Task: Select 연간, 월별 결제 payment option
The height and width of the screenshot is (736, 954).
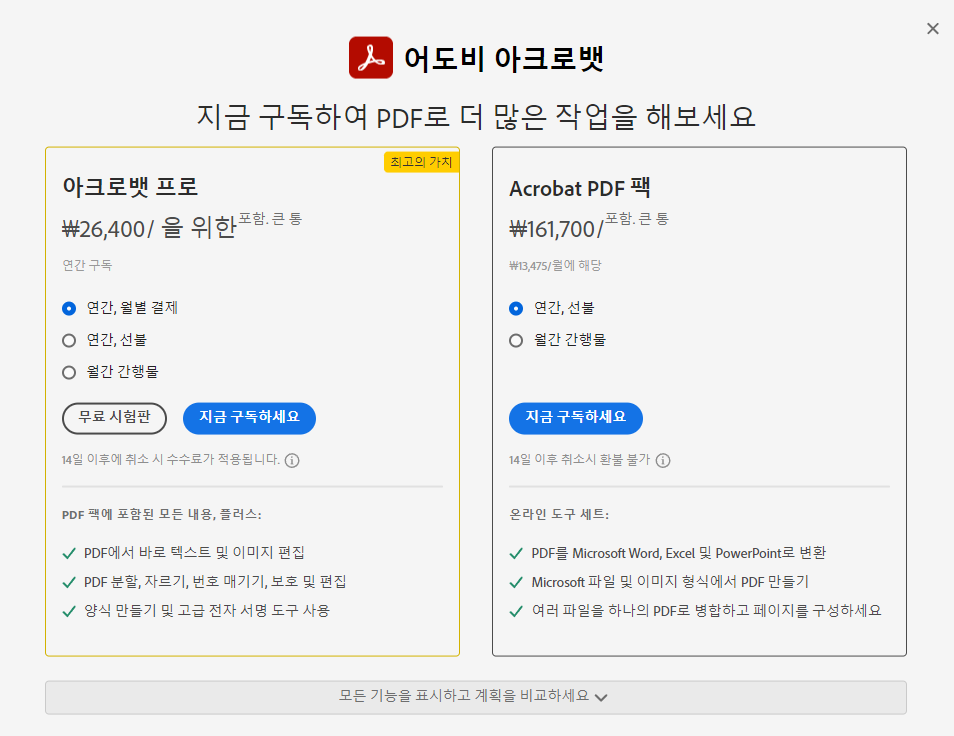Action: (67, 308)
